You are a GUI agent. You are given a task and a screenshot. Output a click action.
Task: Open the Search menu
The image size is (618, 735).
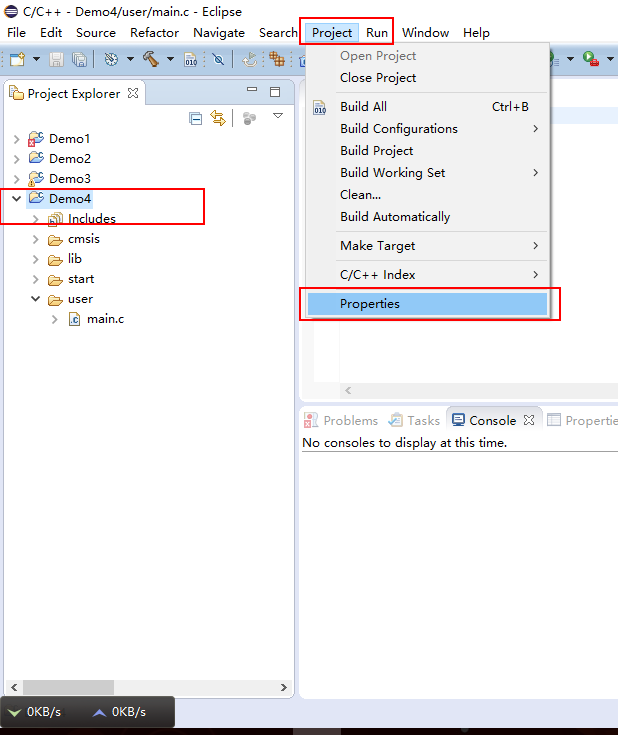click(278, 33)
